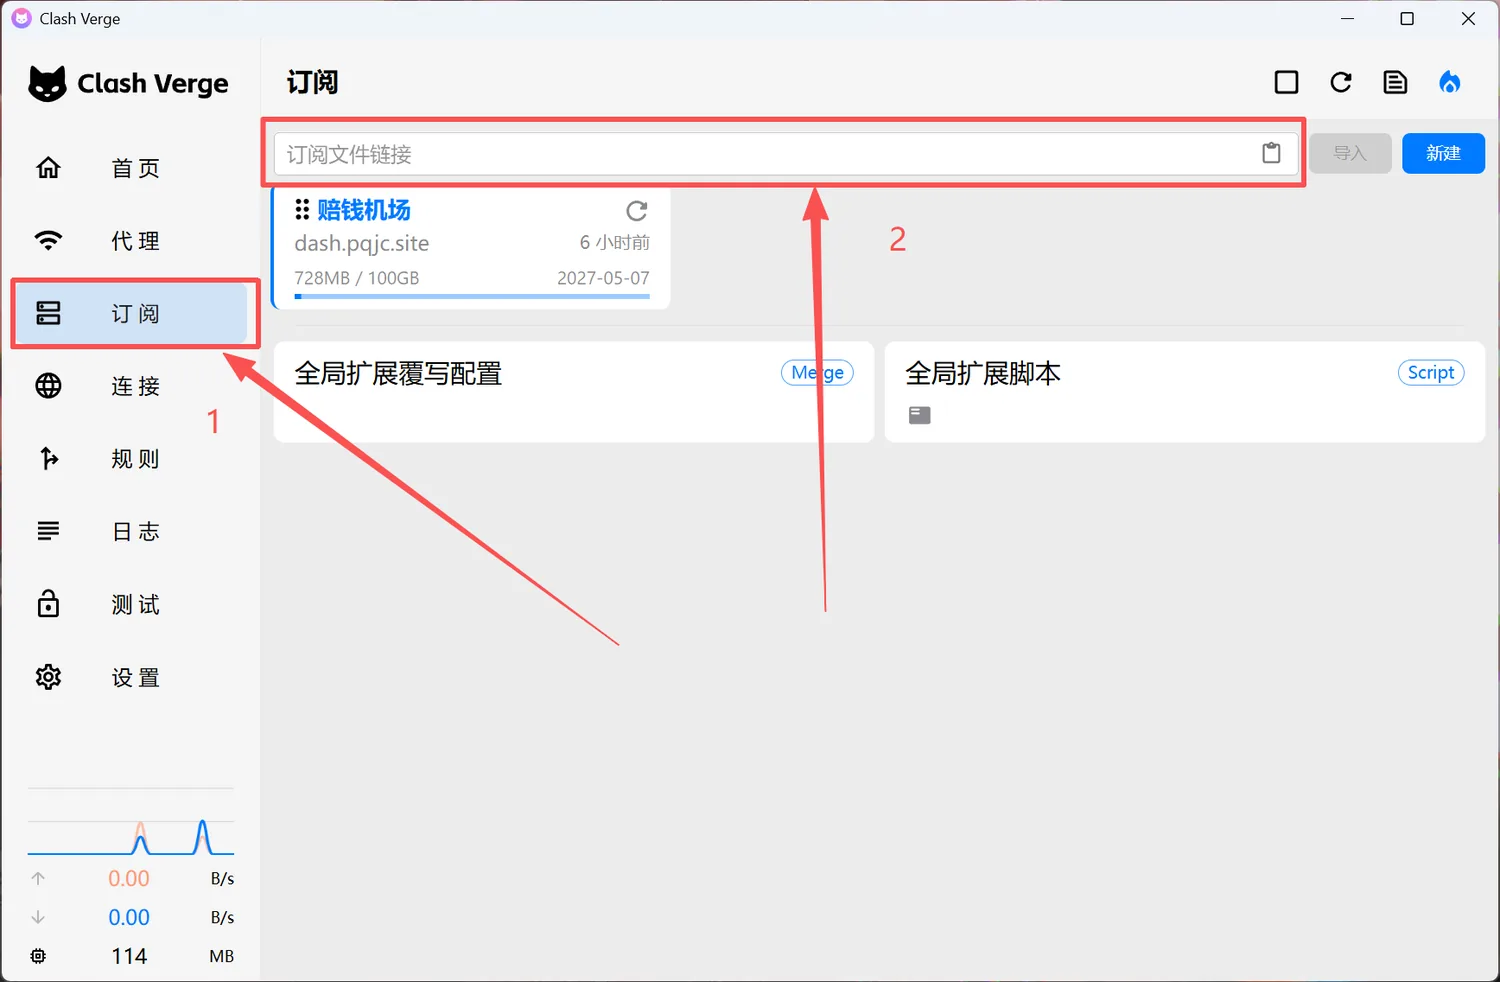Open the 日志 logs page
Screen dimensions: 1500x982
pos(130,532)
